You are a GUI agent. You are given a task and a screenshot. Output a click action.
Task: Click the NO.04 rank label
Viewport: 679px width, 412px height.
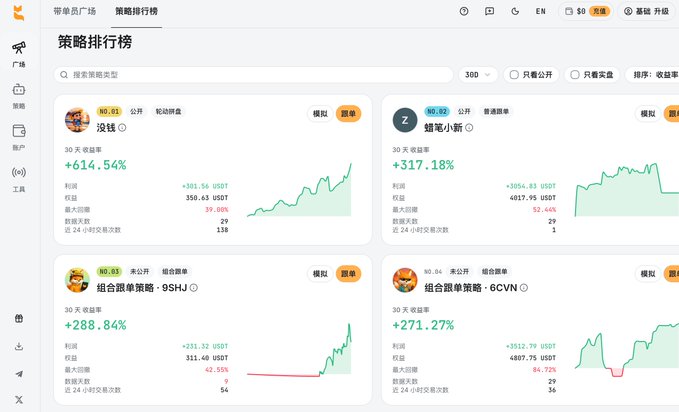coord(433,272)
